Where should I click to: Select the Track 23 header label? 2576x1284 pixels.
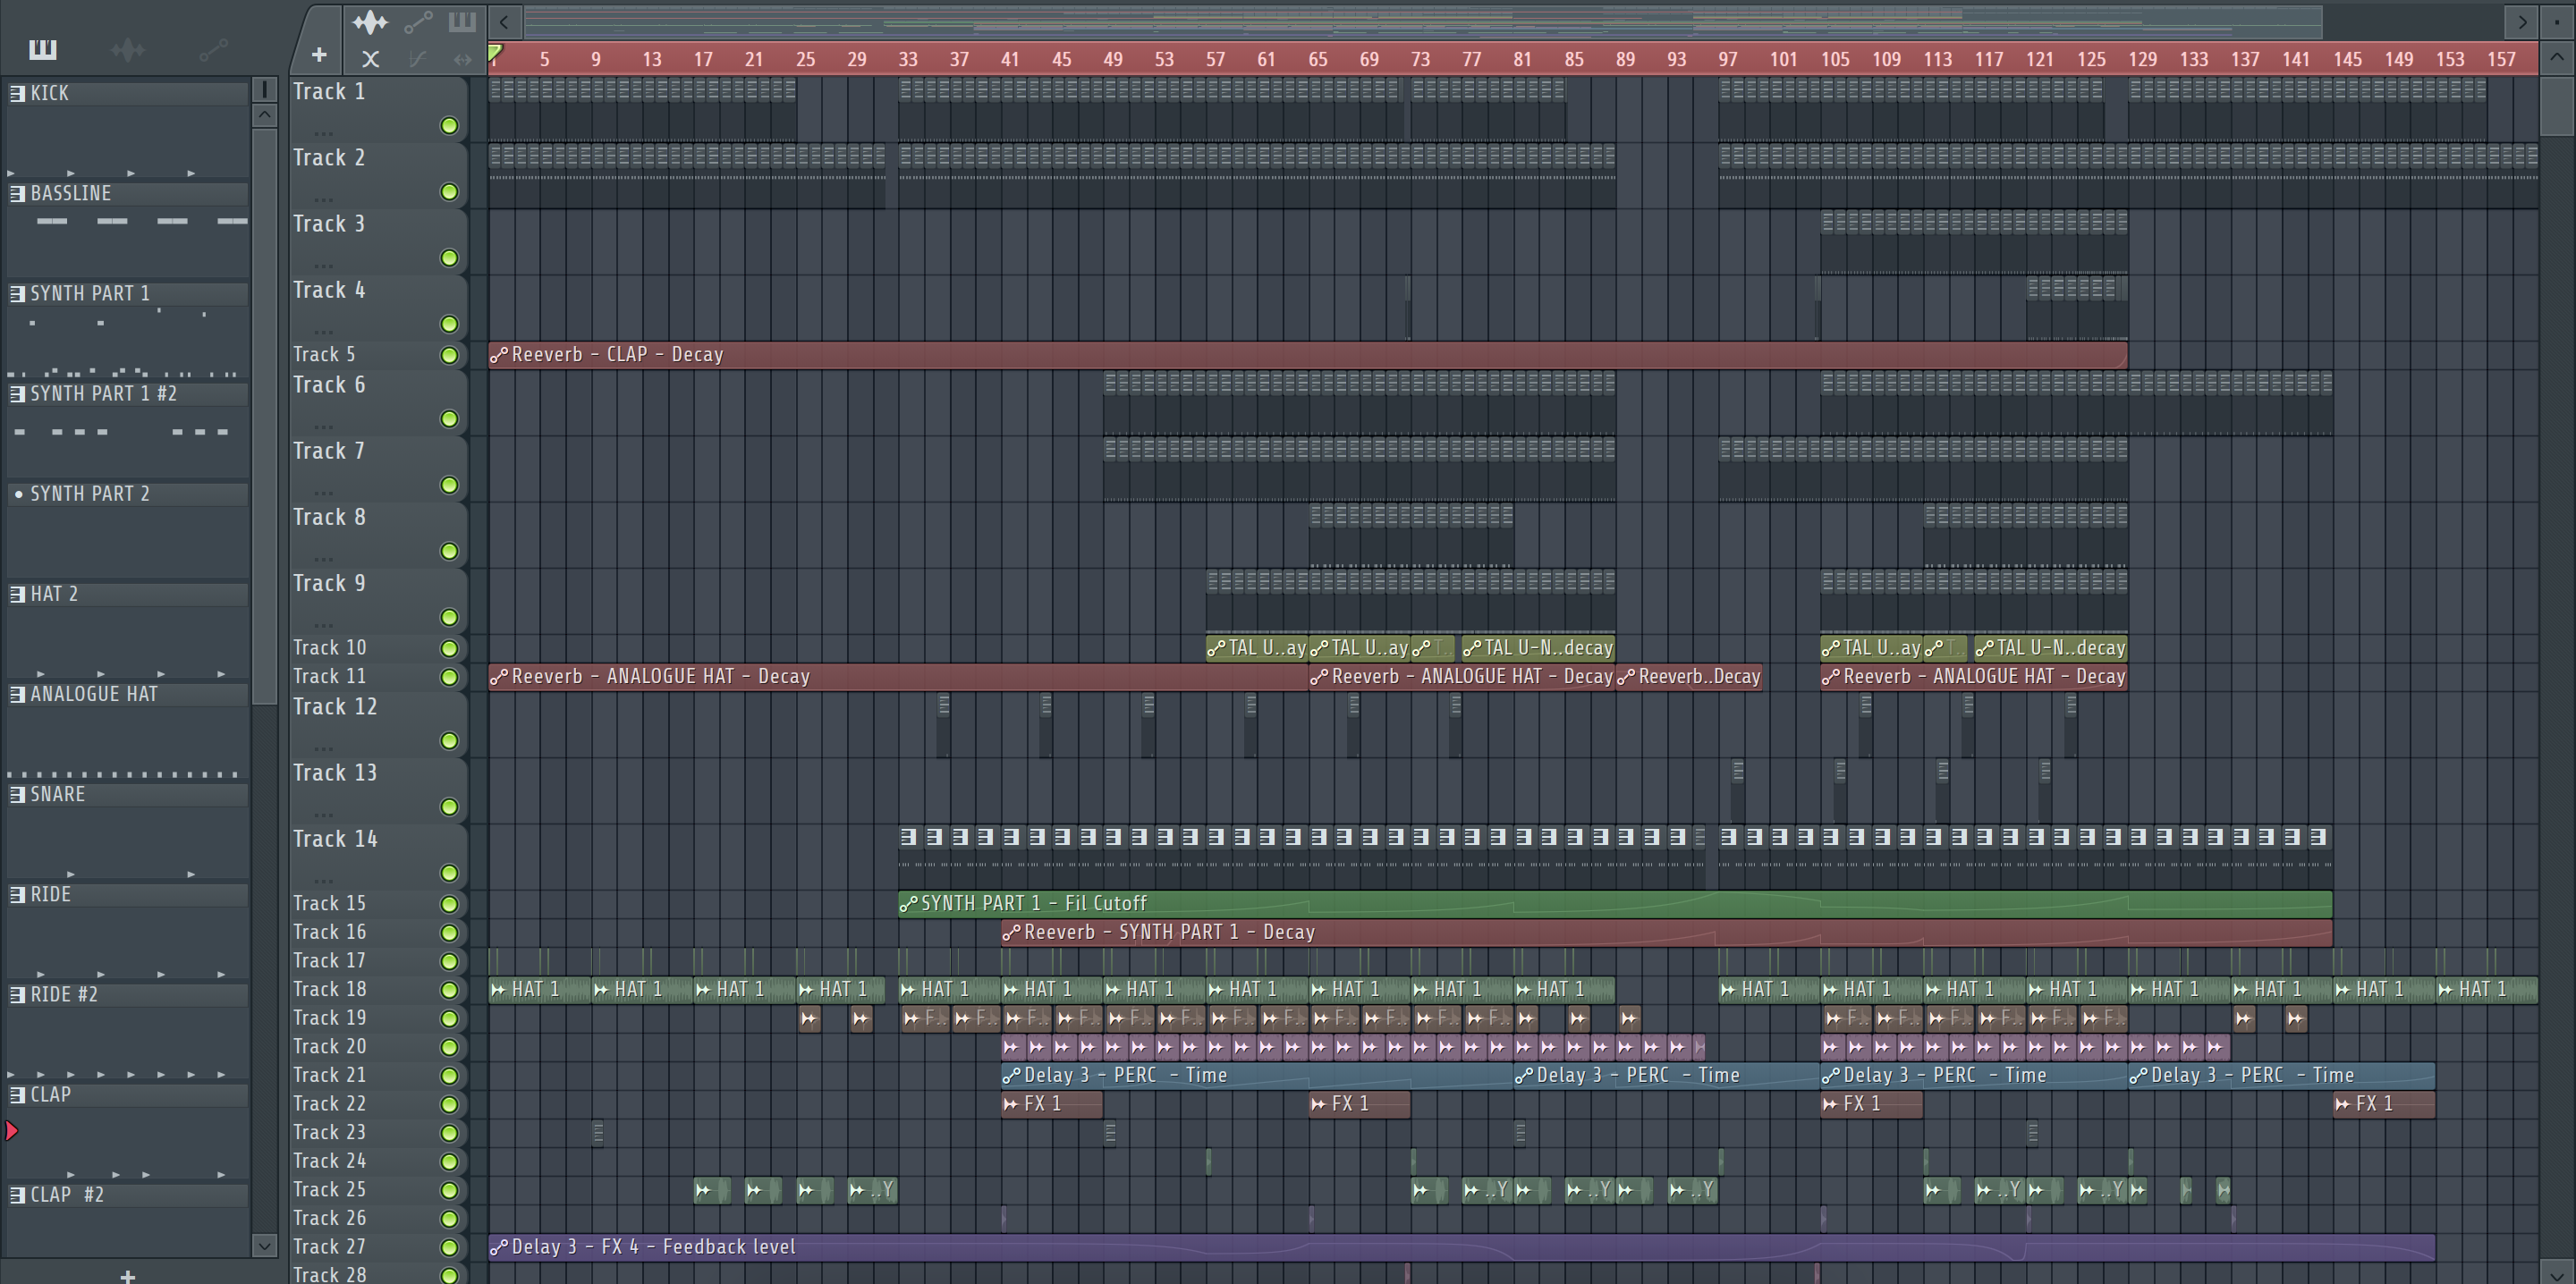[x=330, y=1133]
